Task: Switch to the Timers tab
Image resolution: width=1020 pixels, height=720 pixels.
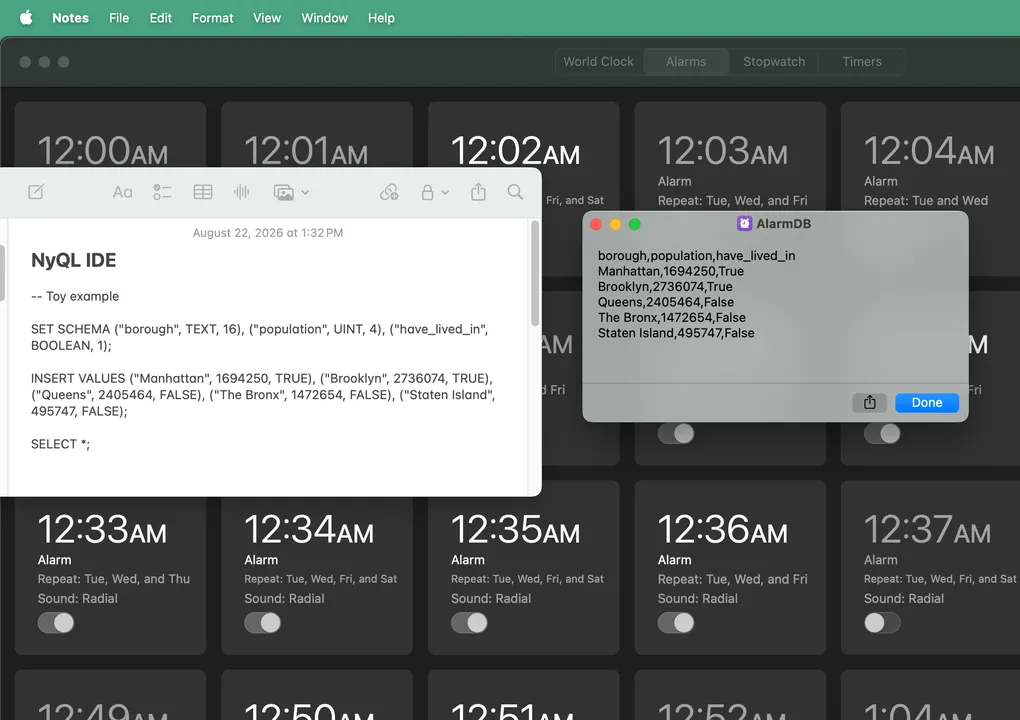Action: 862,62
